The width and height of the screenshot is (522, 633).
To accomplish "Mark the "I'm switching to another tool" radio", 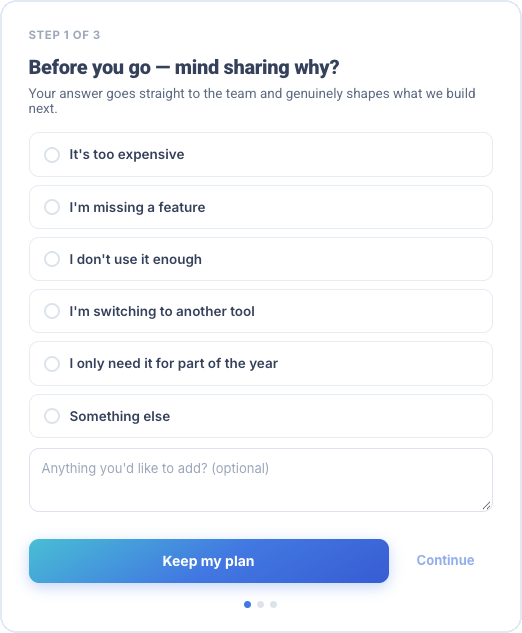I will coord(52,311).
